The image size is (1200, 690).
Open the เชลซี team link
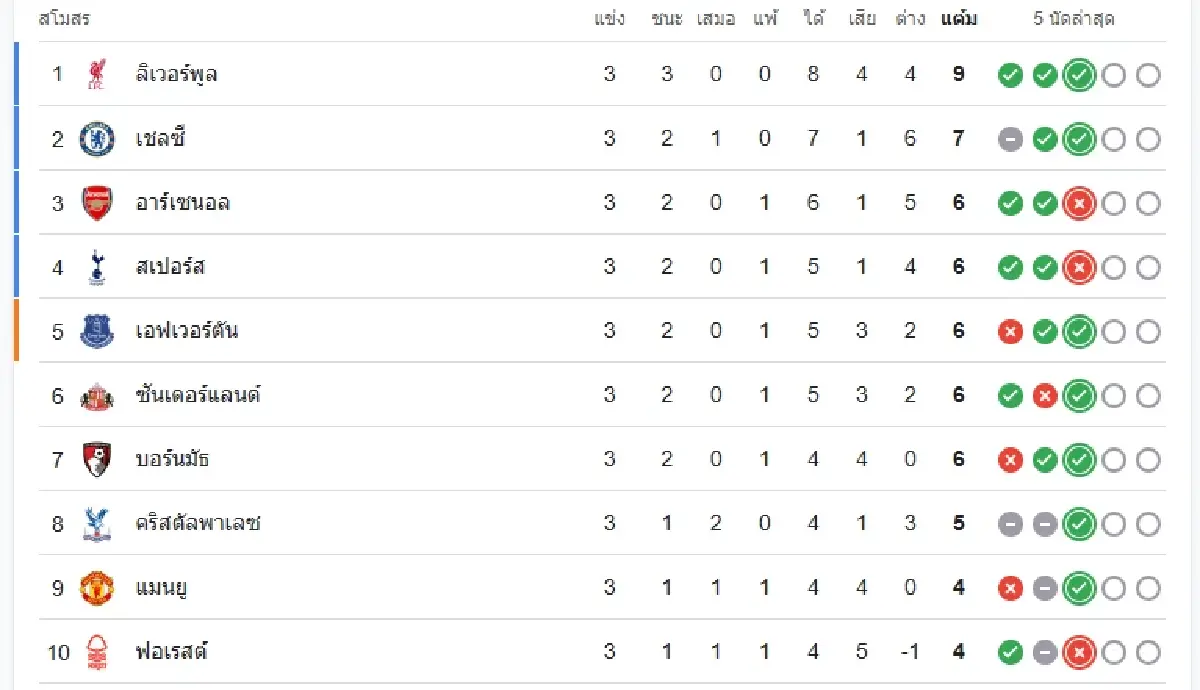[160, 139]
